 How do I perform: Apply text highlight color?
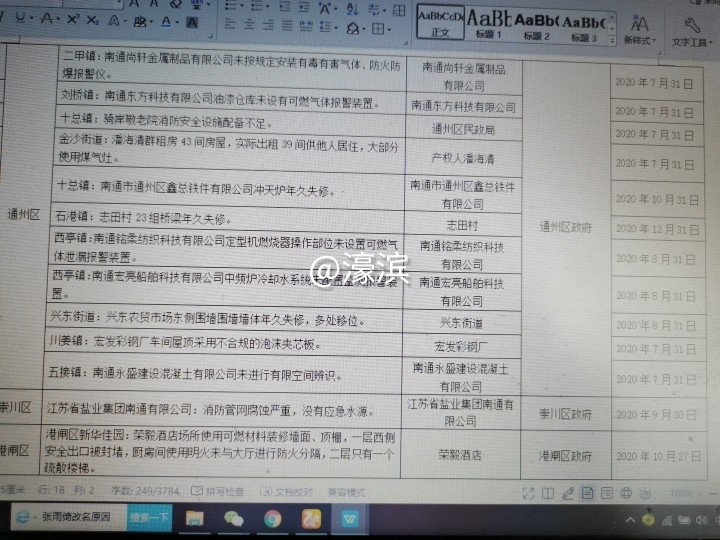pos(139,21)
